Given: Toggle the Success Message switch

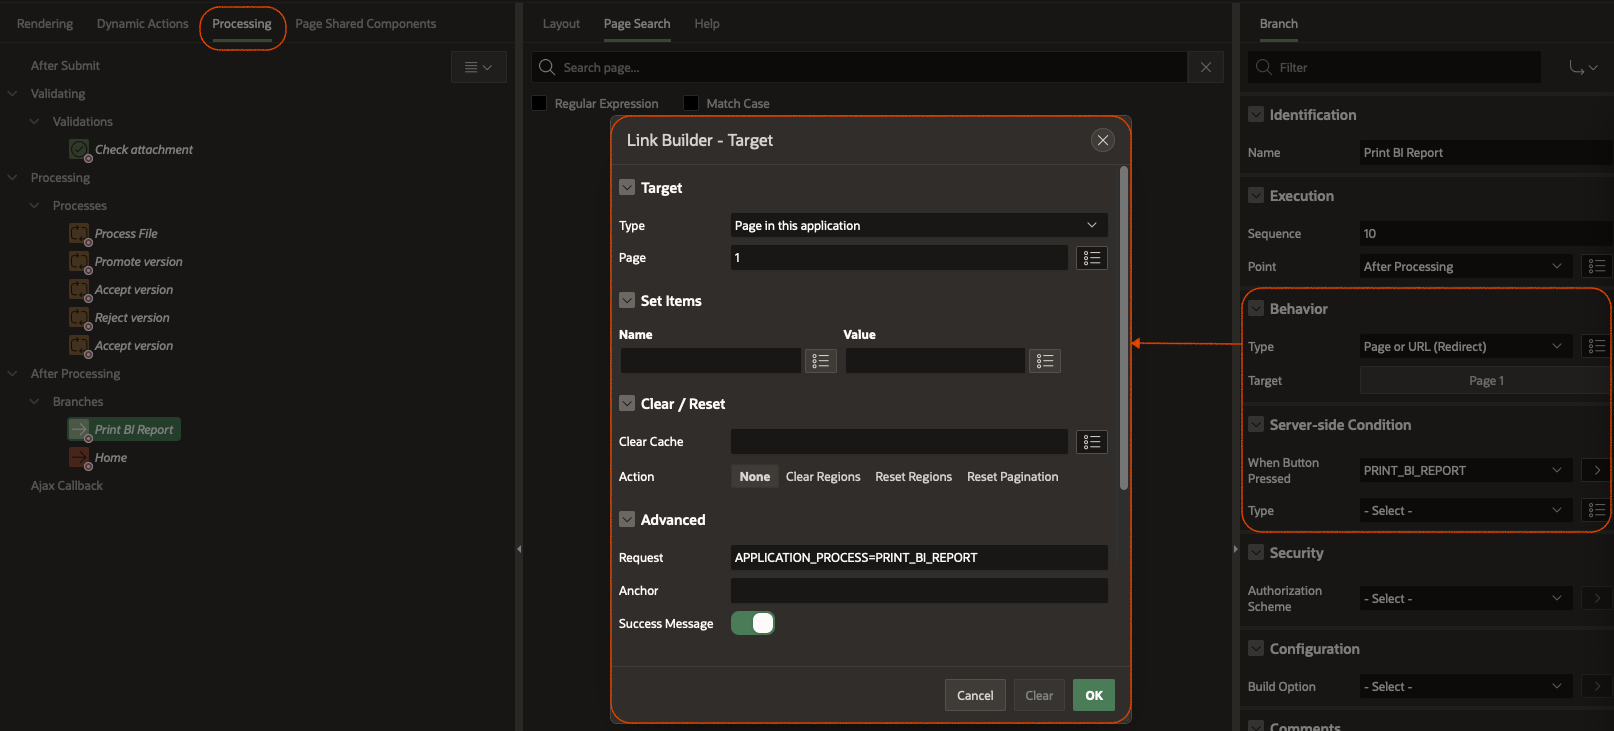Looking at the screenshot, I should click(753, 623).
